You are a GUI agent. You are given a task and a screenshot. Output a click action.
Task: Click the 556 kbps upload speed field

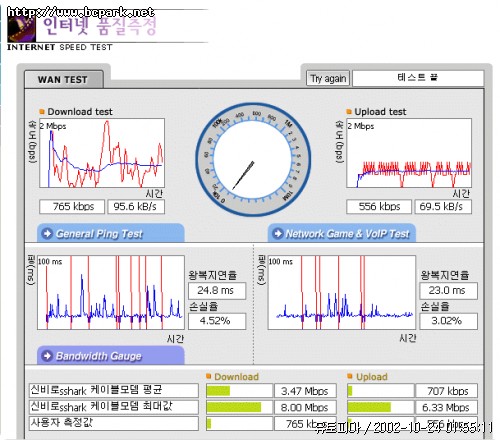click(379, 207)
